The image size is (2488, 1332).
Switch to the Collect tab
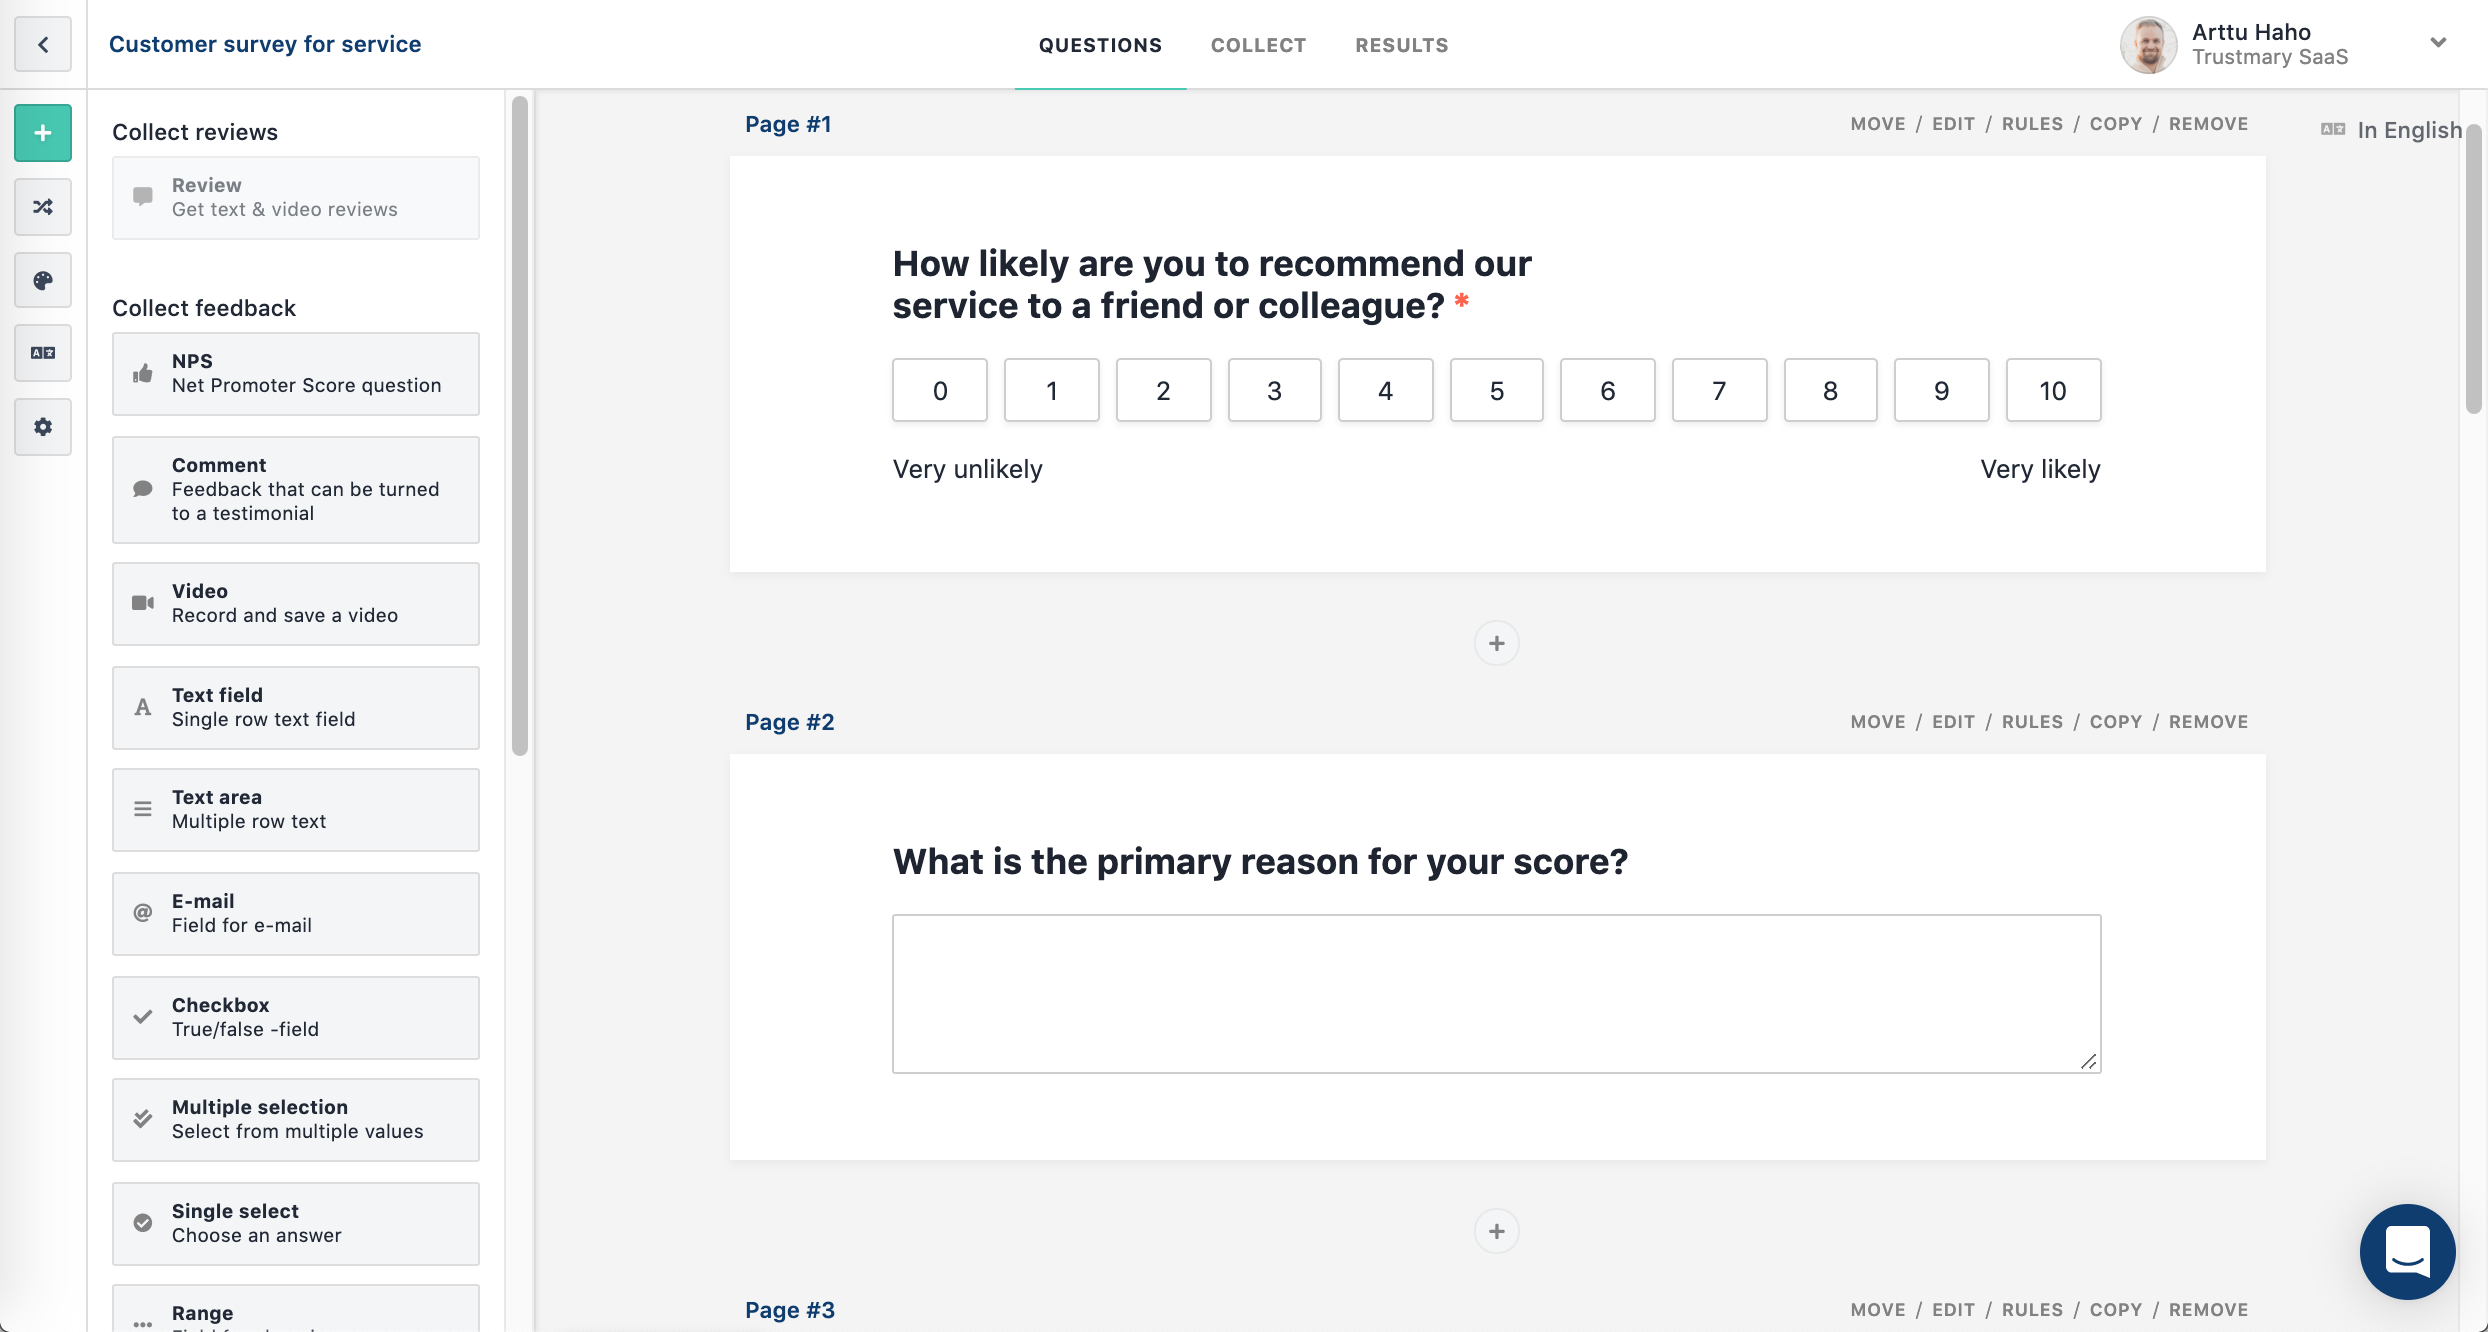pyautogui.click(x=1258, y=45)
